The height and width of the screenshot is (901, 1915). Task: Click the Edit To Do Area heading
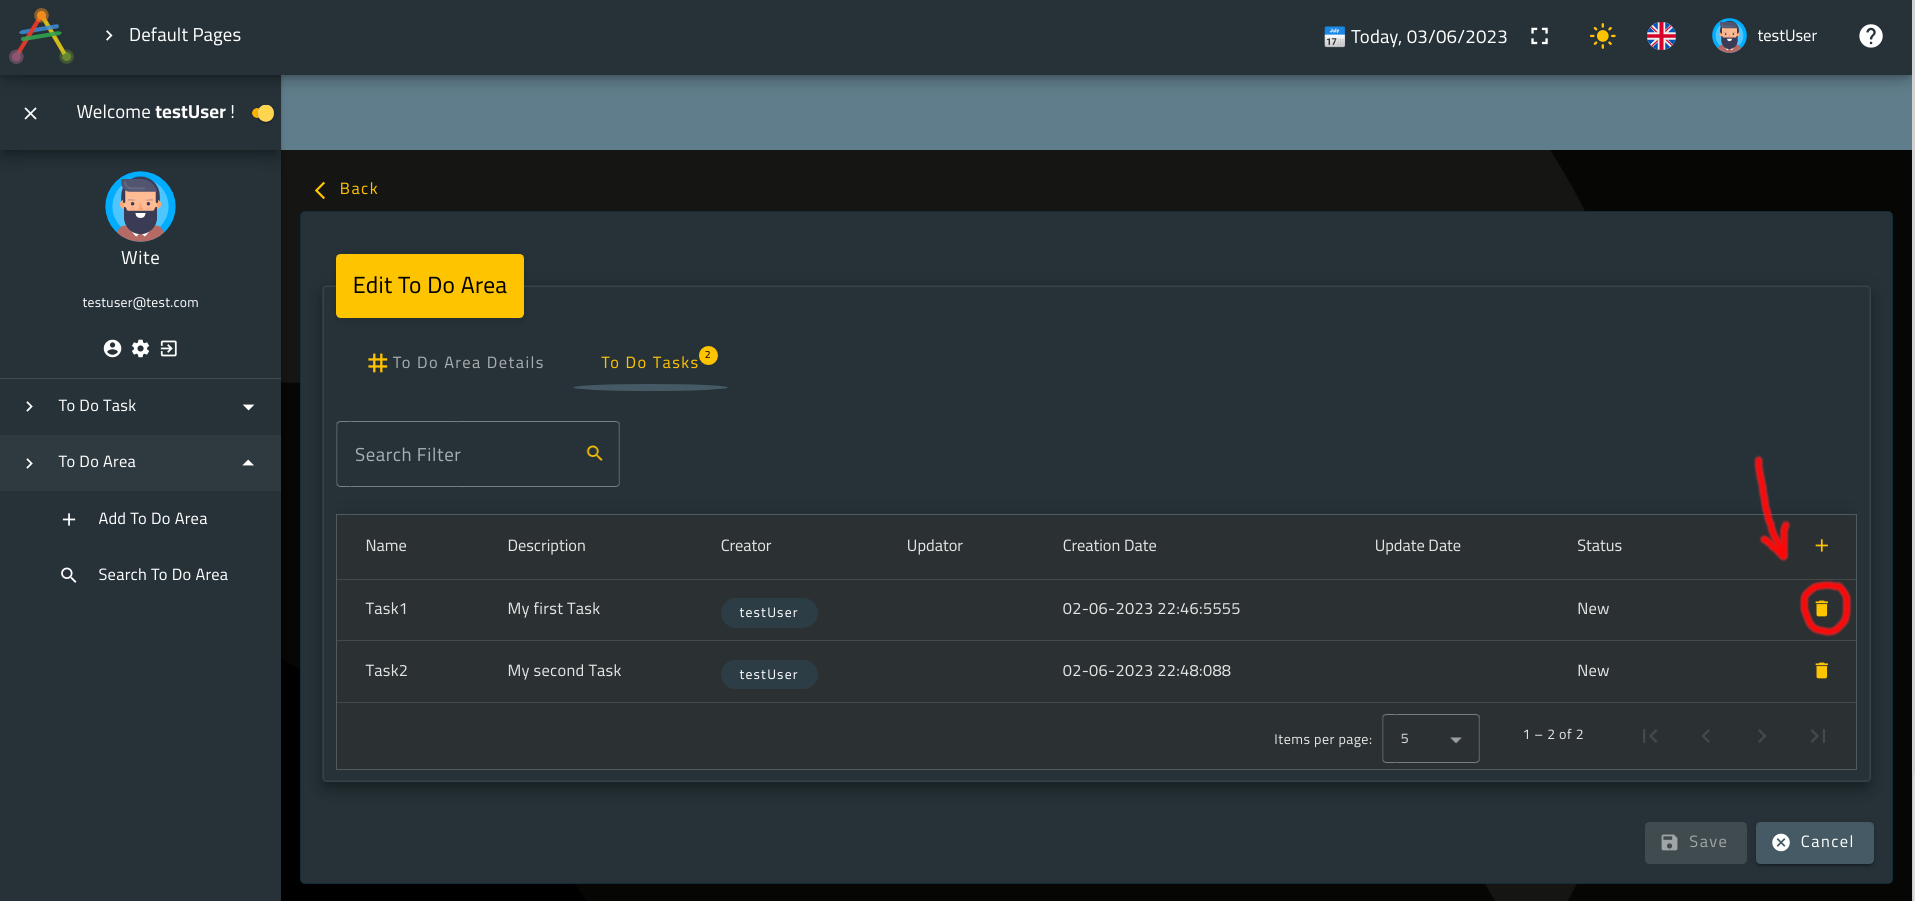point(430,286)
